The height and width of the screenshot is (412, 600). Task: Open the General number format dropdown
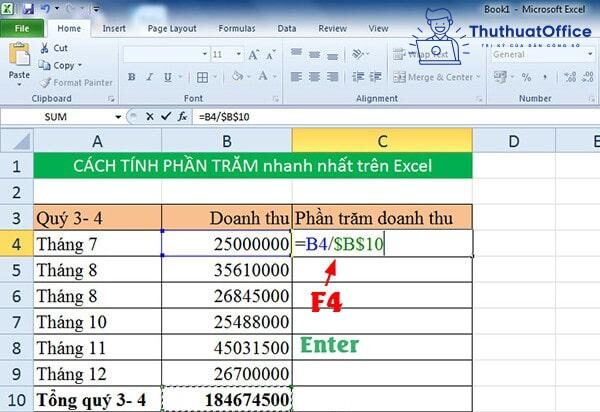point(590,54)
